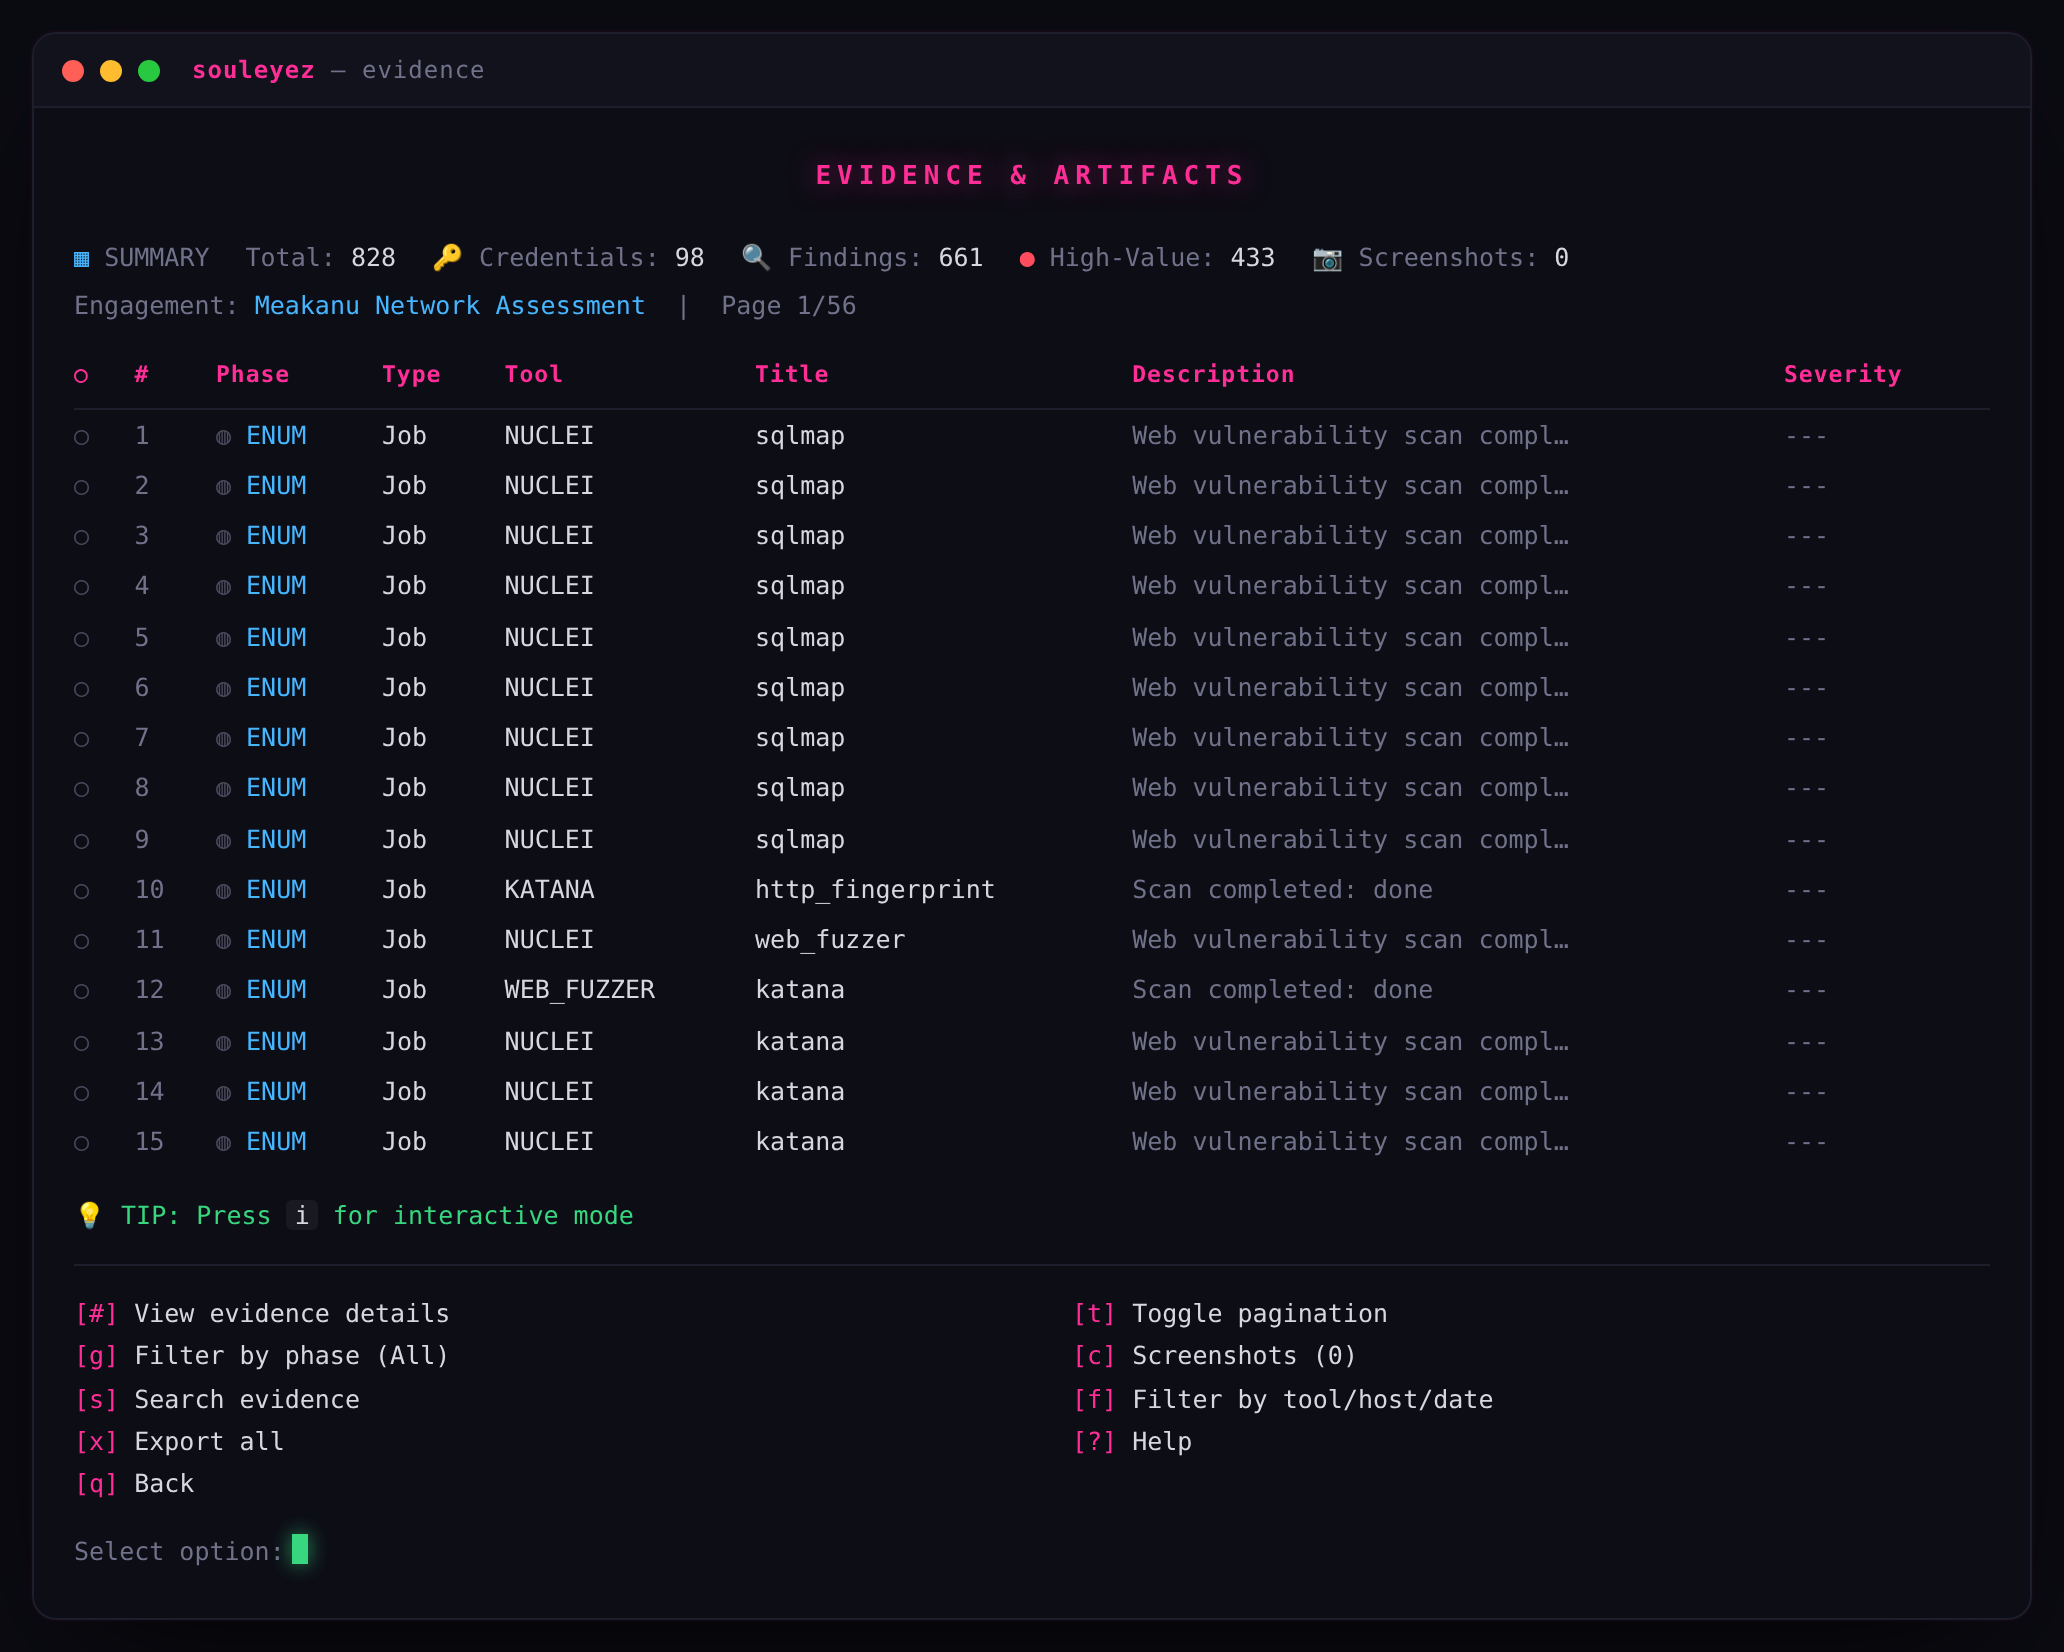Click Page 1/56 indicator
2064x1652 pixels.
point(789,305)
